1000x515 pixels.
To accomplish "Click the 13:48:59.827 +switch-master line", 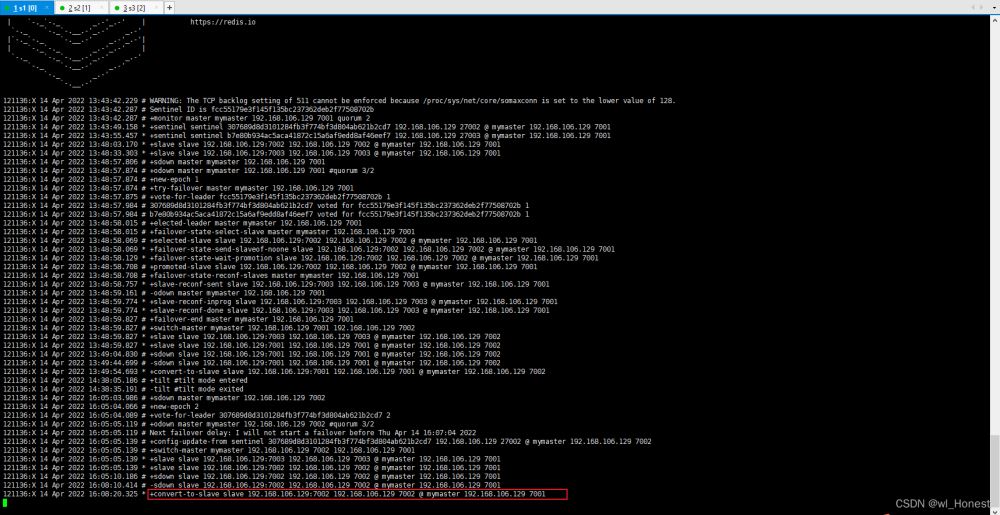I will 209,328.
